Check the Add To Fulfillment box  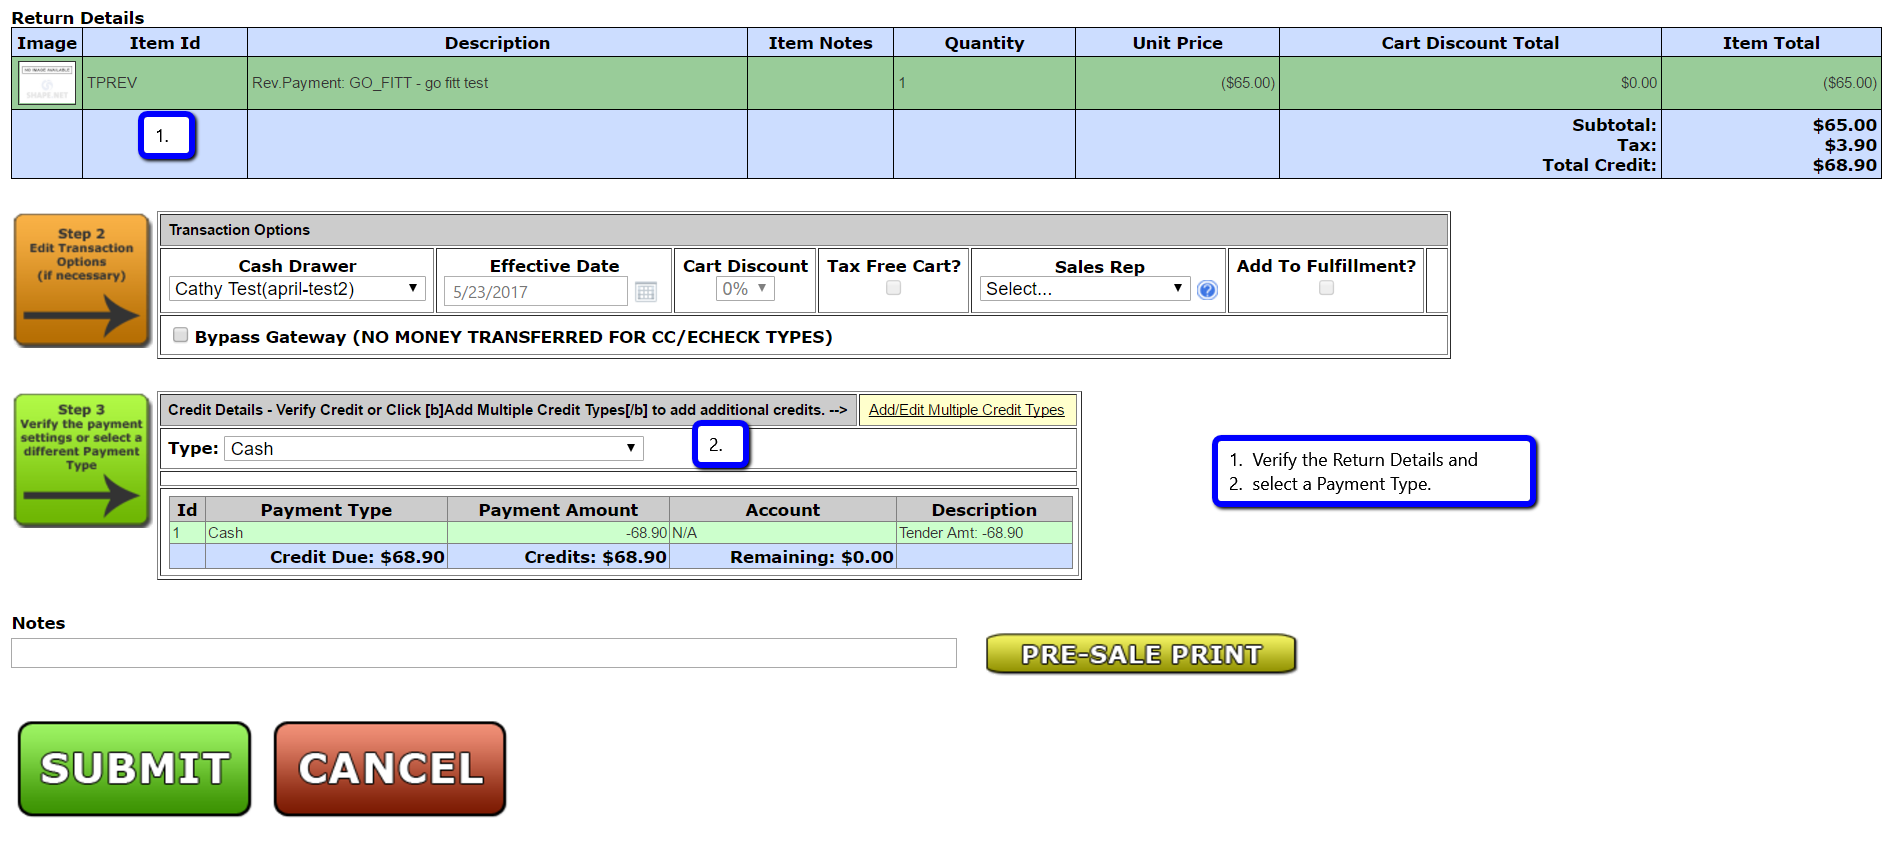click(x=1326, y=288)
